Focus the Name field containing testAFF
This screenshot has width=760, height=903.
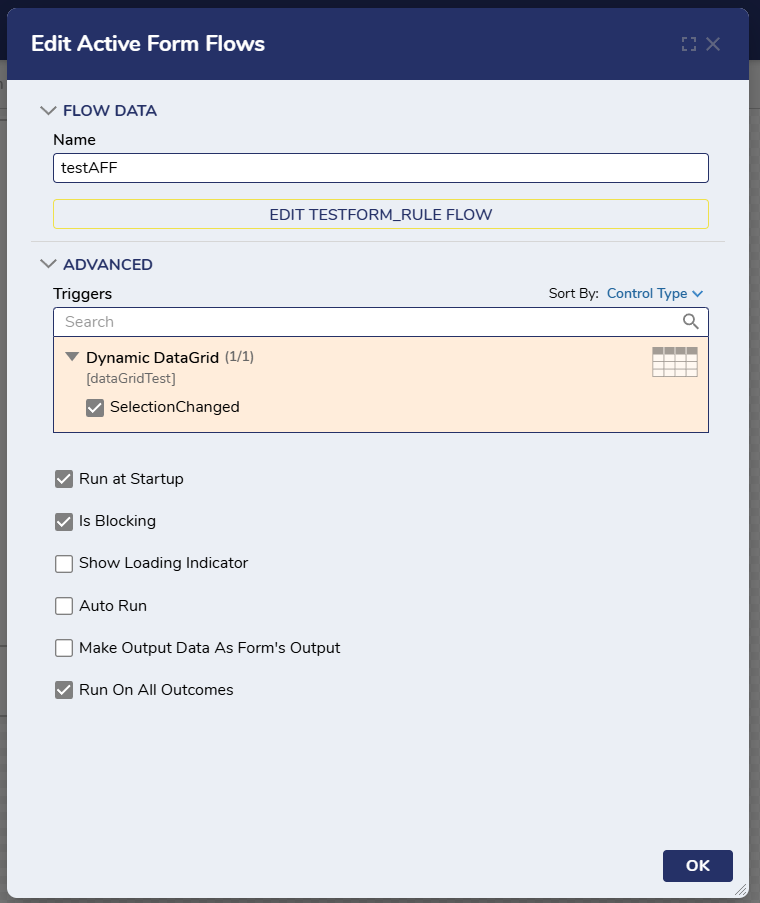381,168
